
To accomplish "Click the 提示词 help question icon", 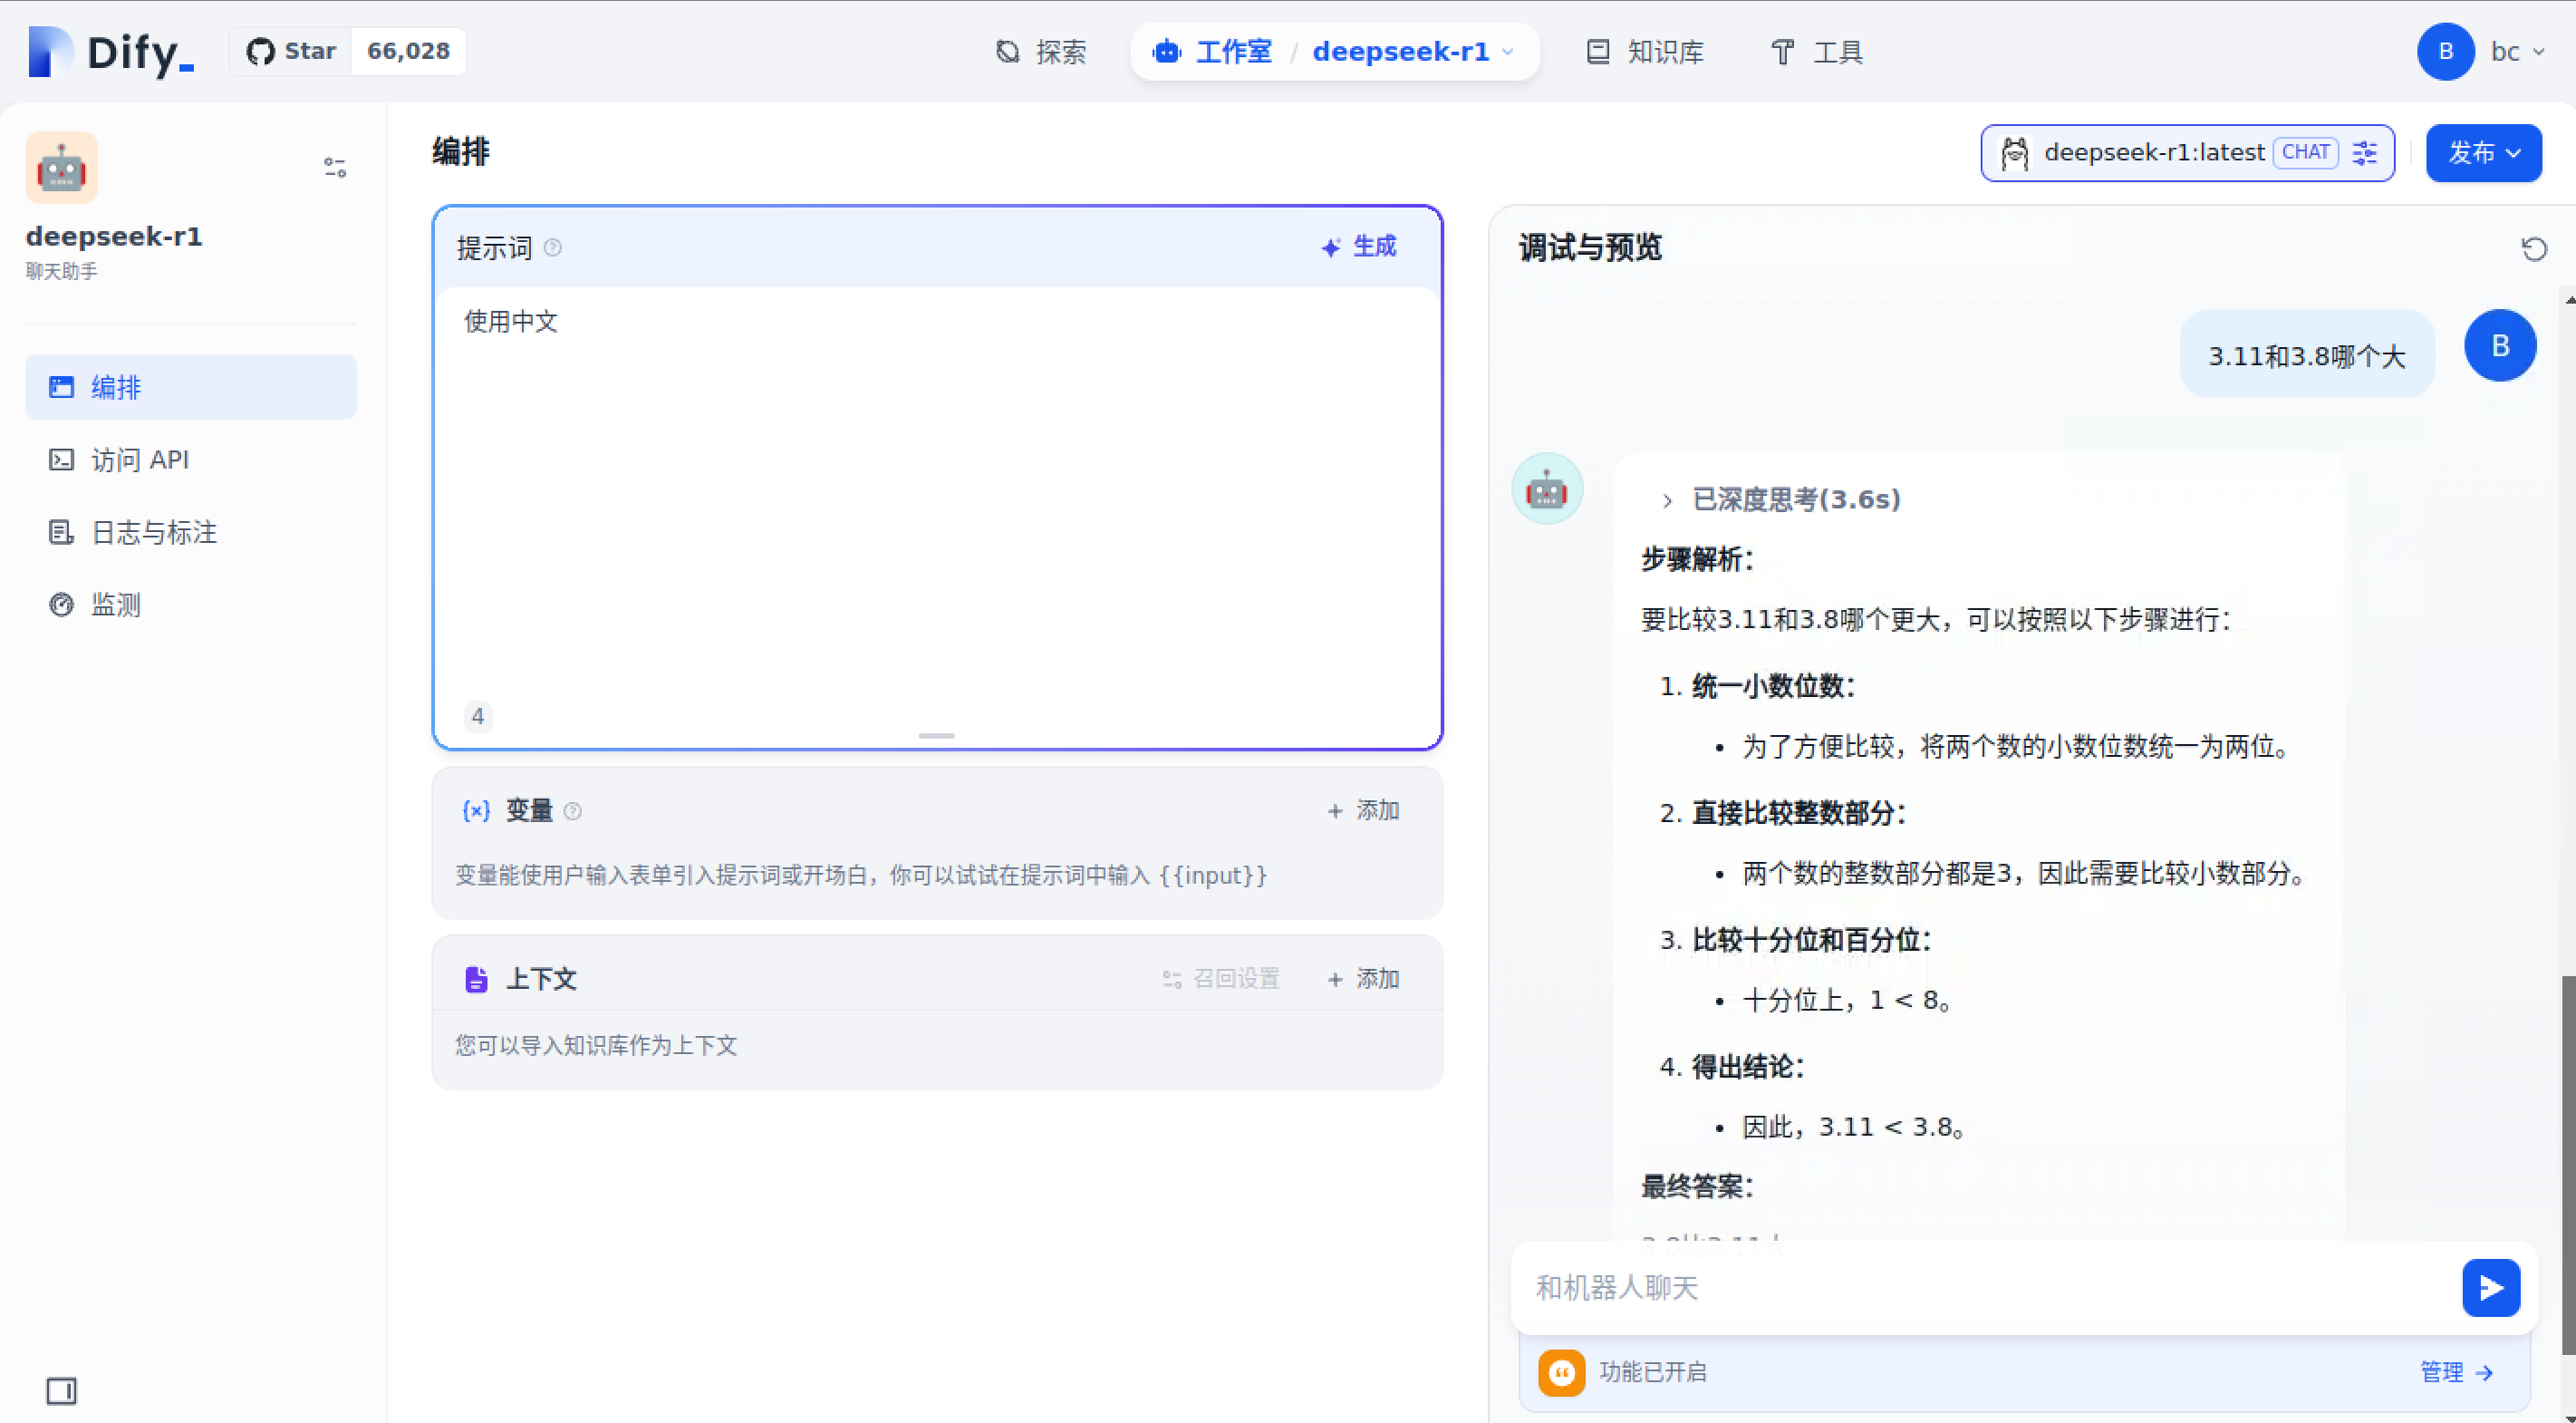I will tap(552, 248).
